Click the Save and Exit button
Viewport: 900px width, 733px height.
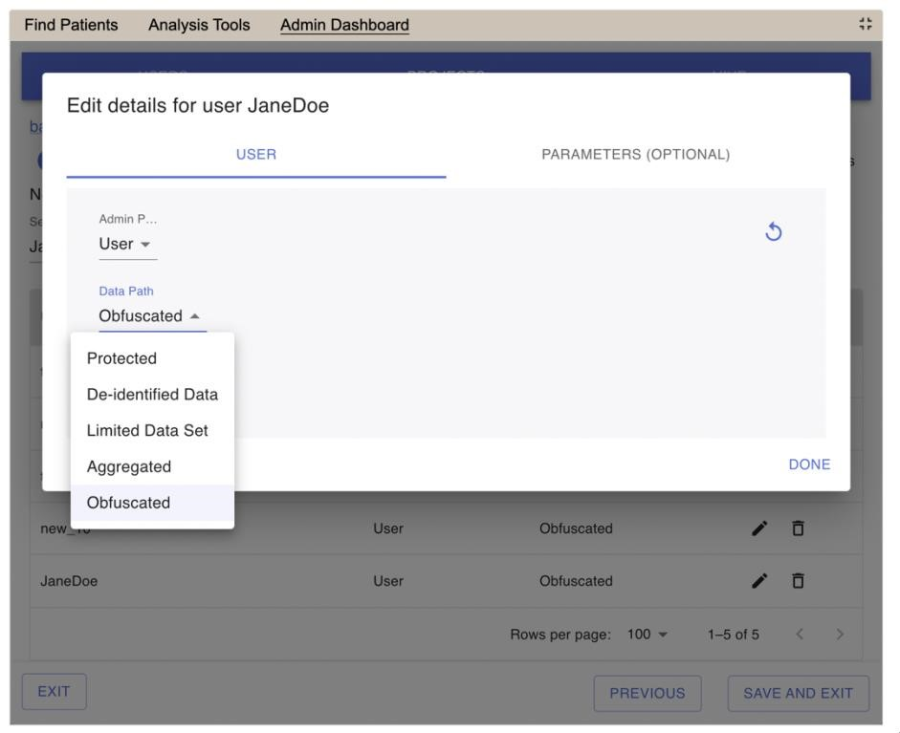tap(798, 693)
